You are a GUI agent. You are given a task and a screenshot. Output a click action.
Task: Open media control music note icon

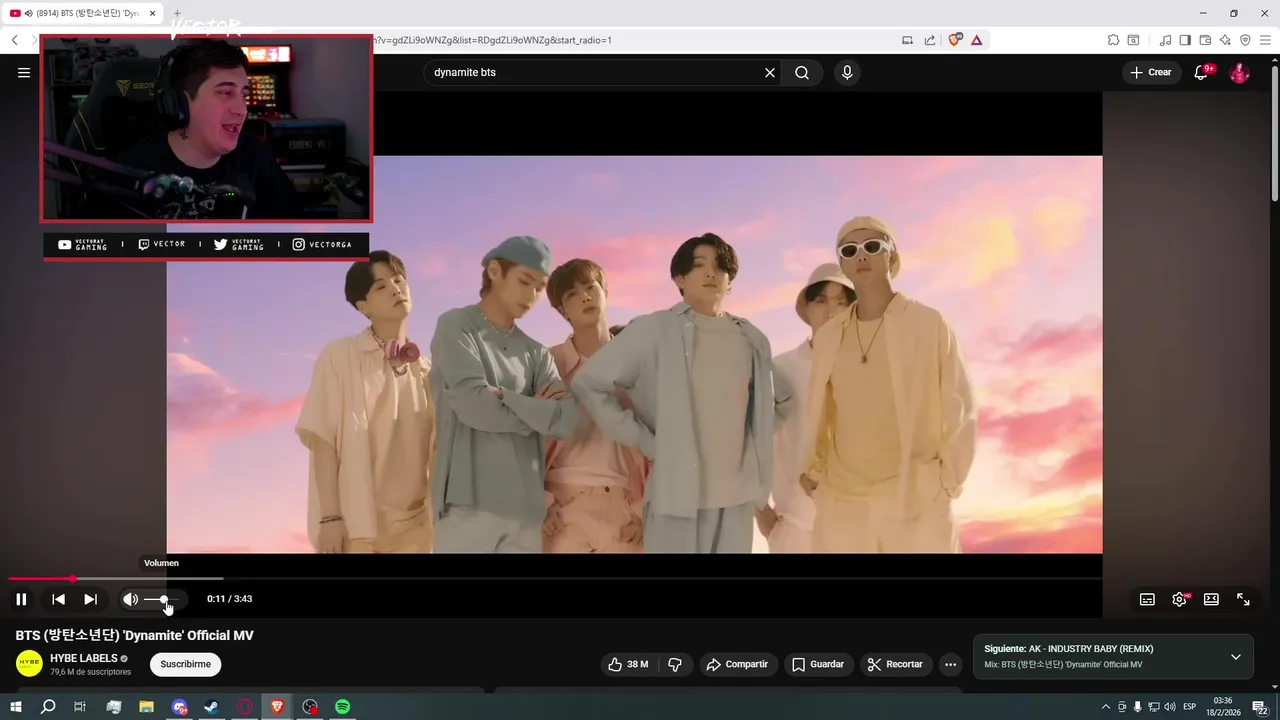pos(1165,40)
